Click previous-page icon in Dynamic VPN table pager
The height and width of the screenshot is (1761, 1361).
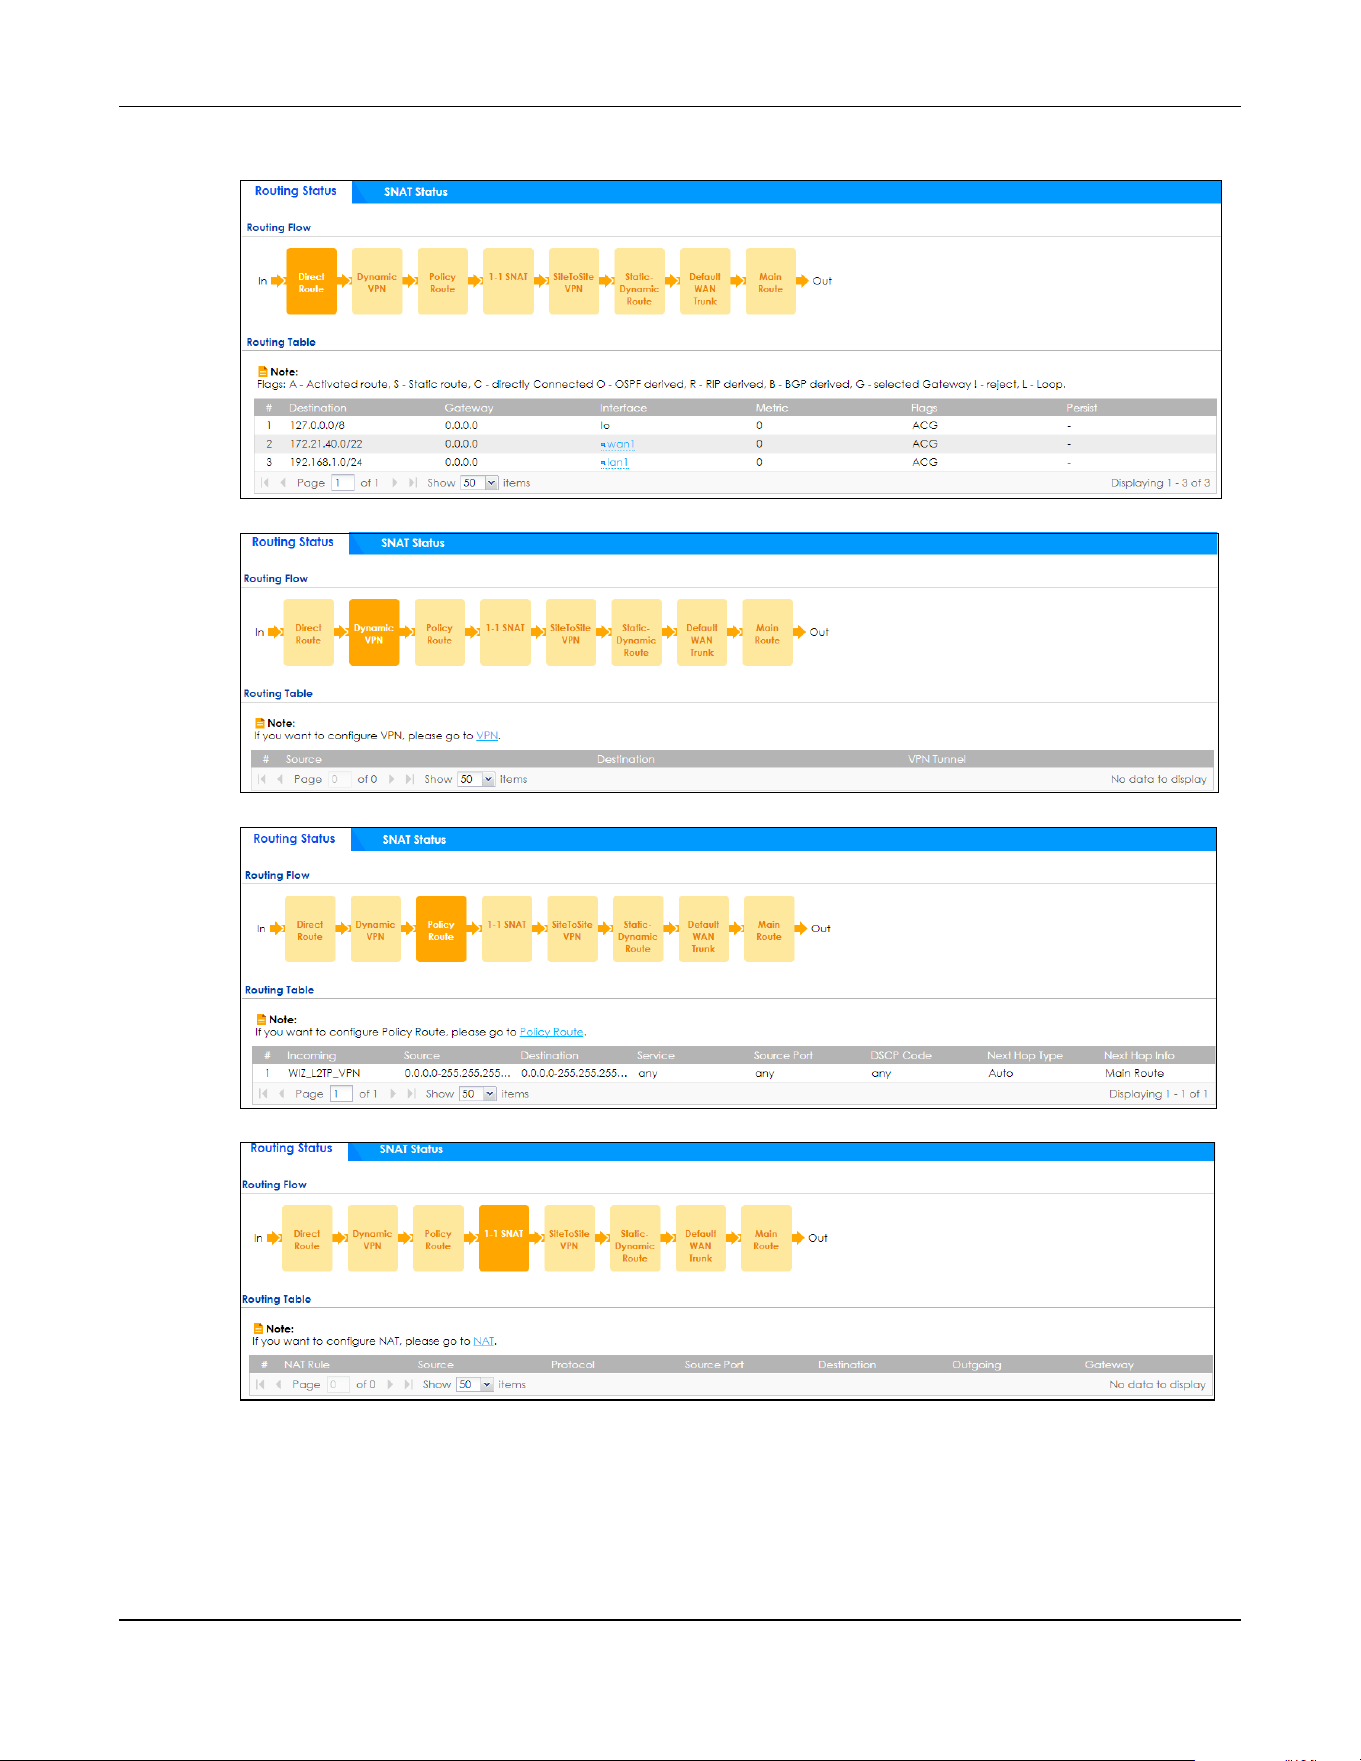click(x=280, y=779)
